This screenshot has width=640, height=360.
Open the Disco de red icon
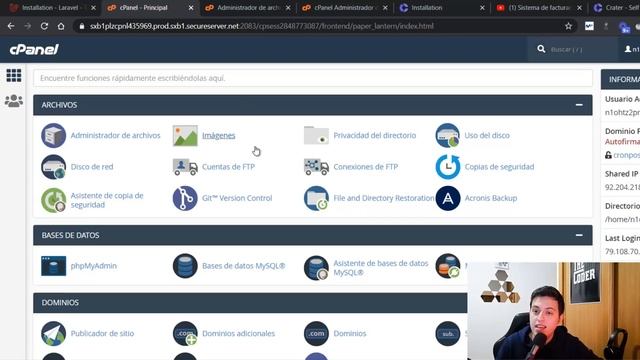coord(53,167)
